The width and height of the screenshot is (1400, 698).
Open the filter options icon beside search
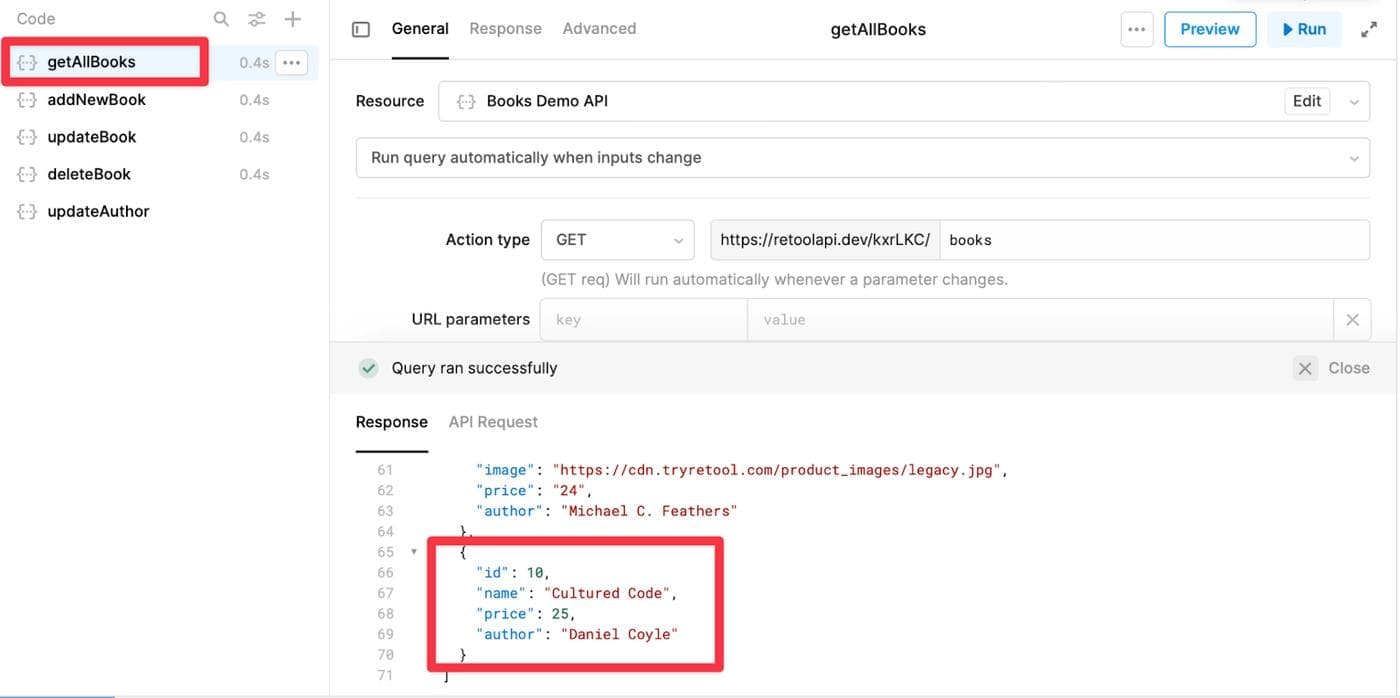[x=256, y=17]
